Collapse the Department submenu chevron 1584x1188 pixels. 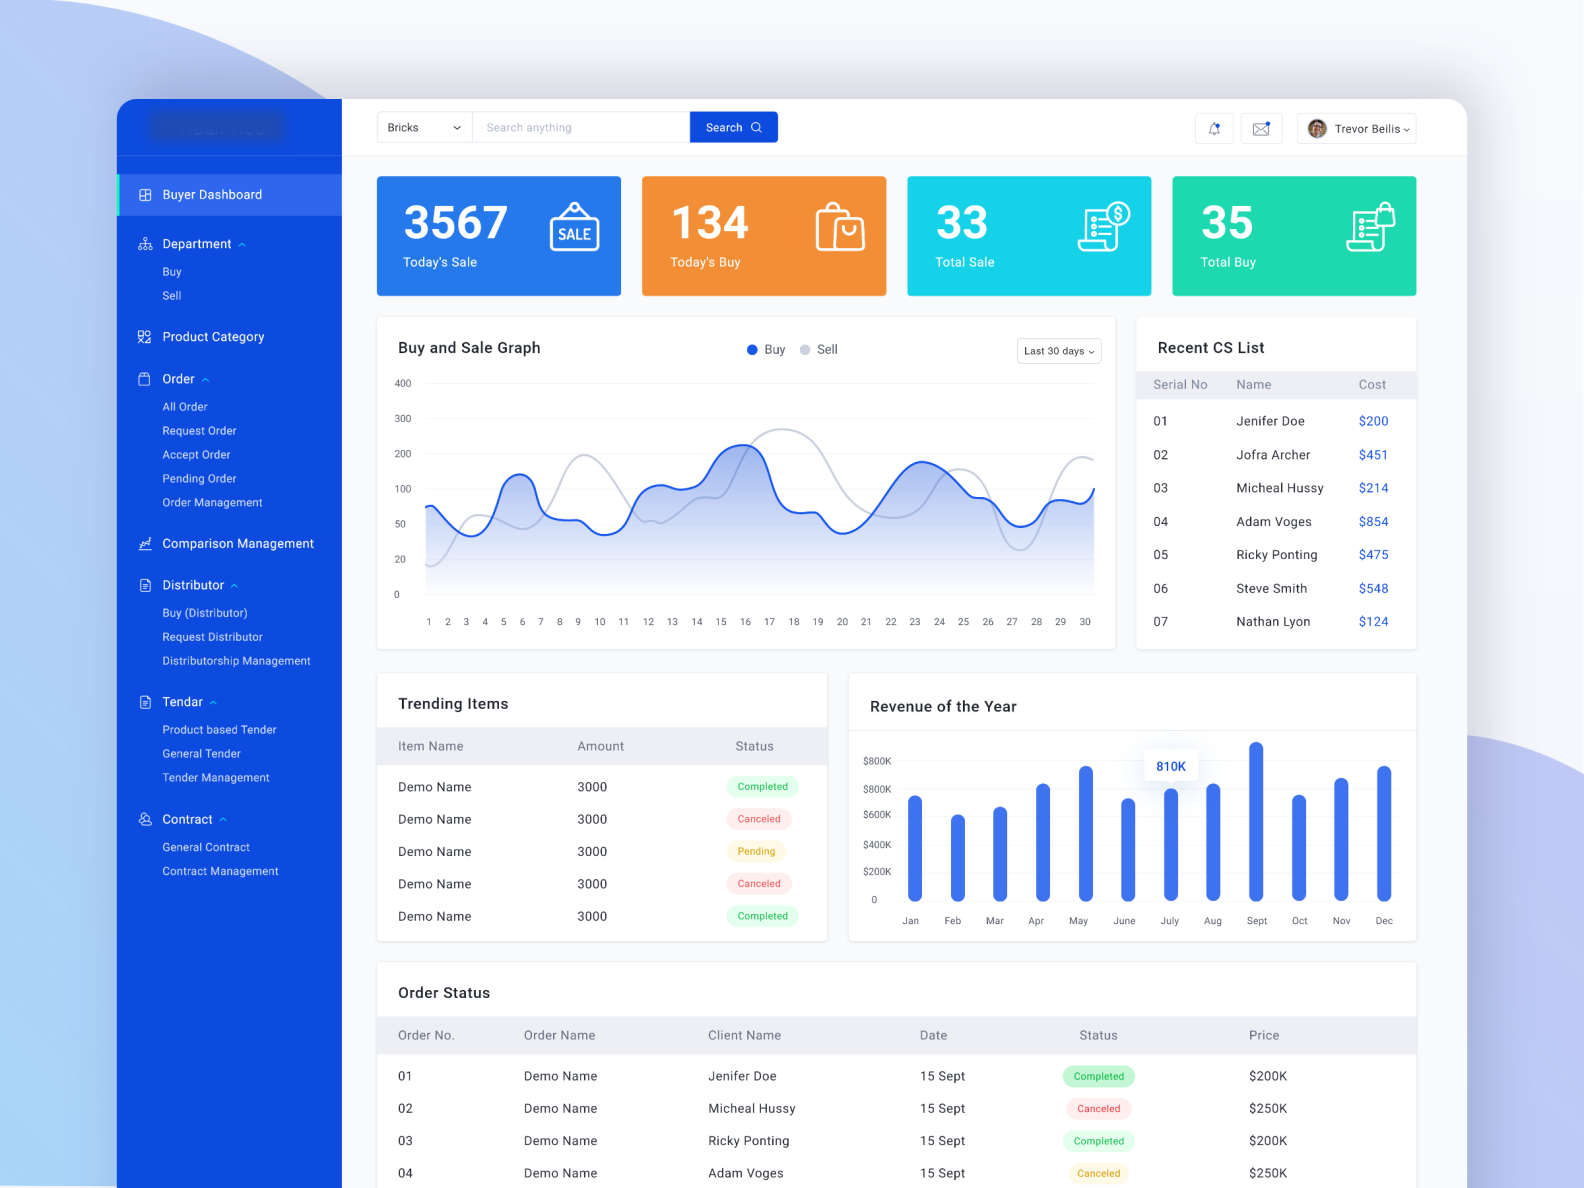click(242, 245)
